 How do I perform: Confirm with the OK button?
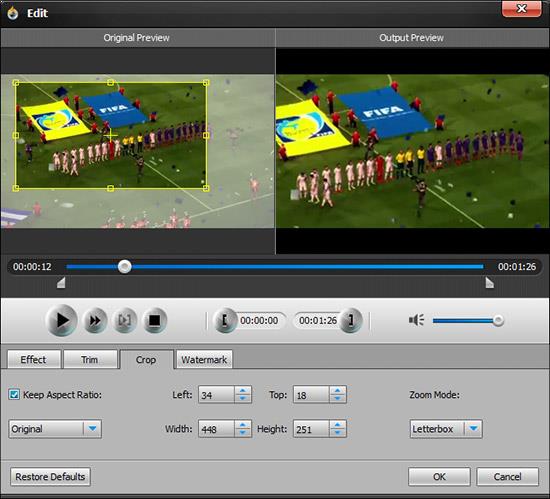tap(439, 477)
